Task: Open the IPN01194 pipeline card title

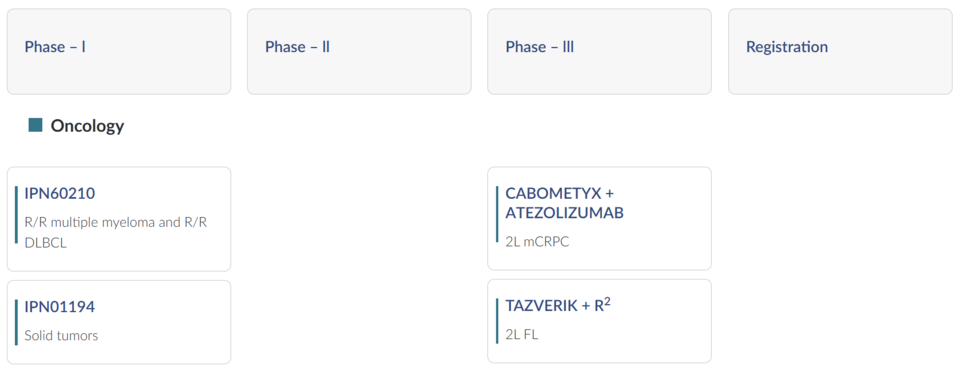Action: click(60, 307)
